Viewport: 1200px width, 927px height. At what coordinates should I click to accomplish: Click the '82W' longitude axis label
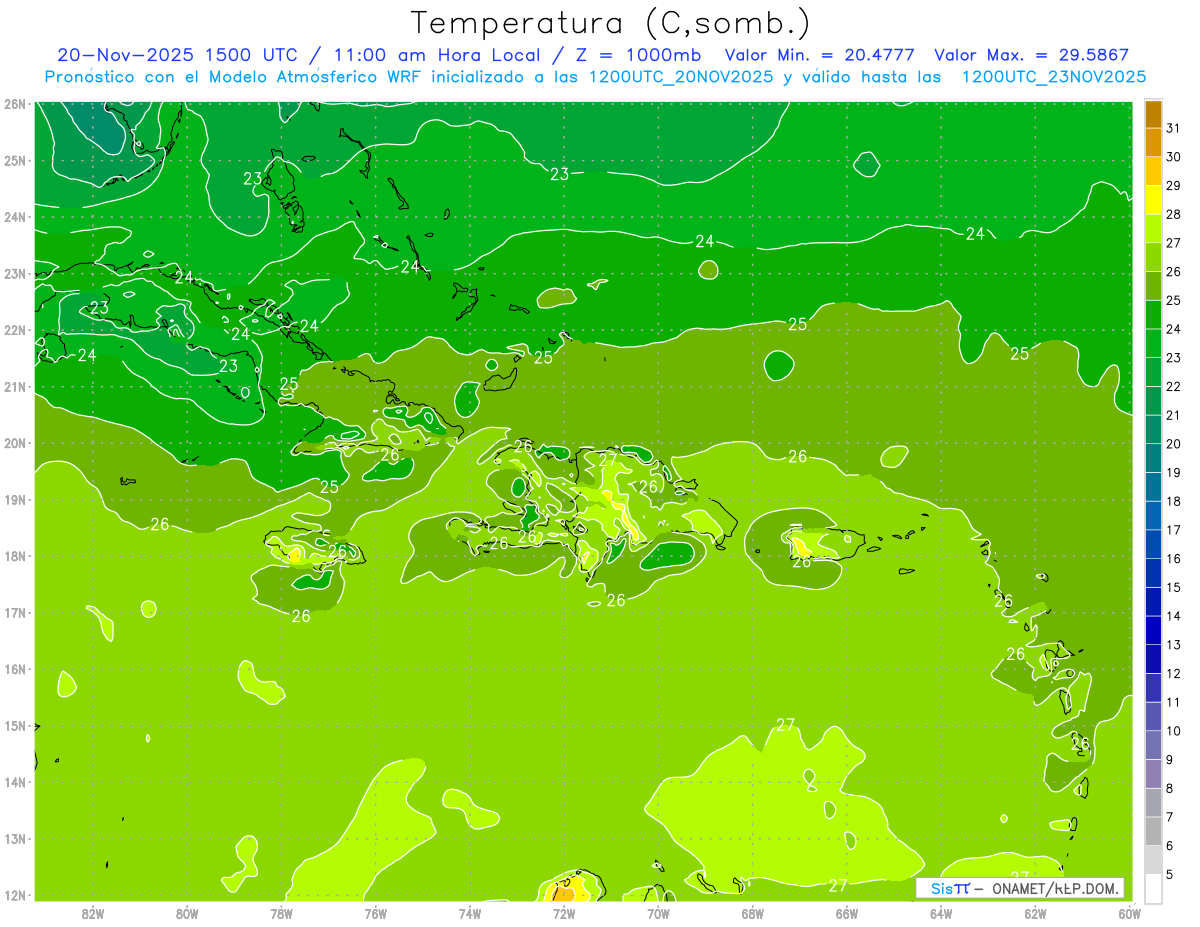click(x=93, y=913)
